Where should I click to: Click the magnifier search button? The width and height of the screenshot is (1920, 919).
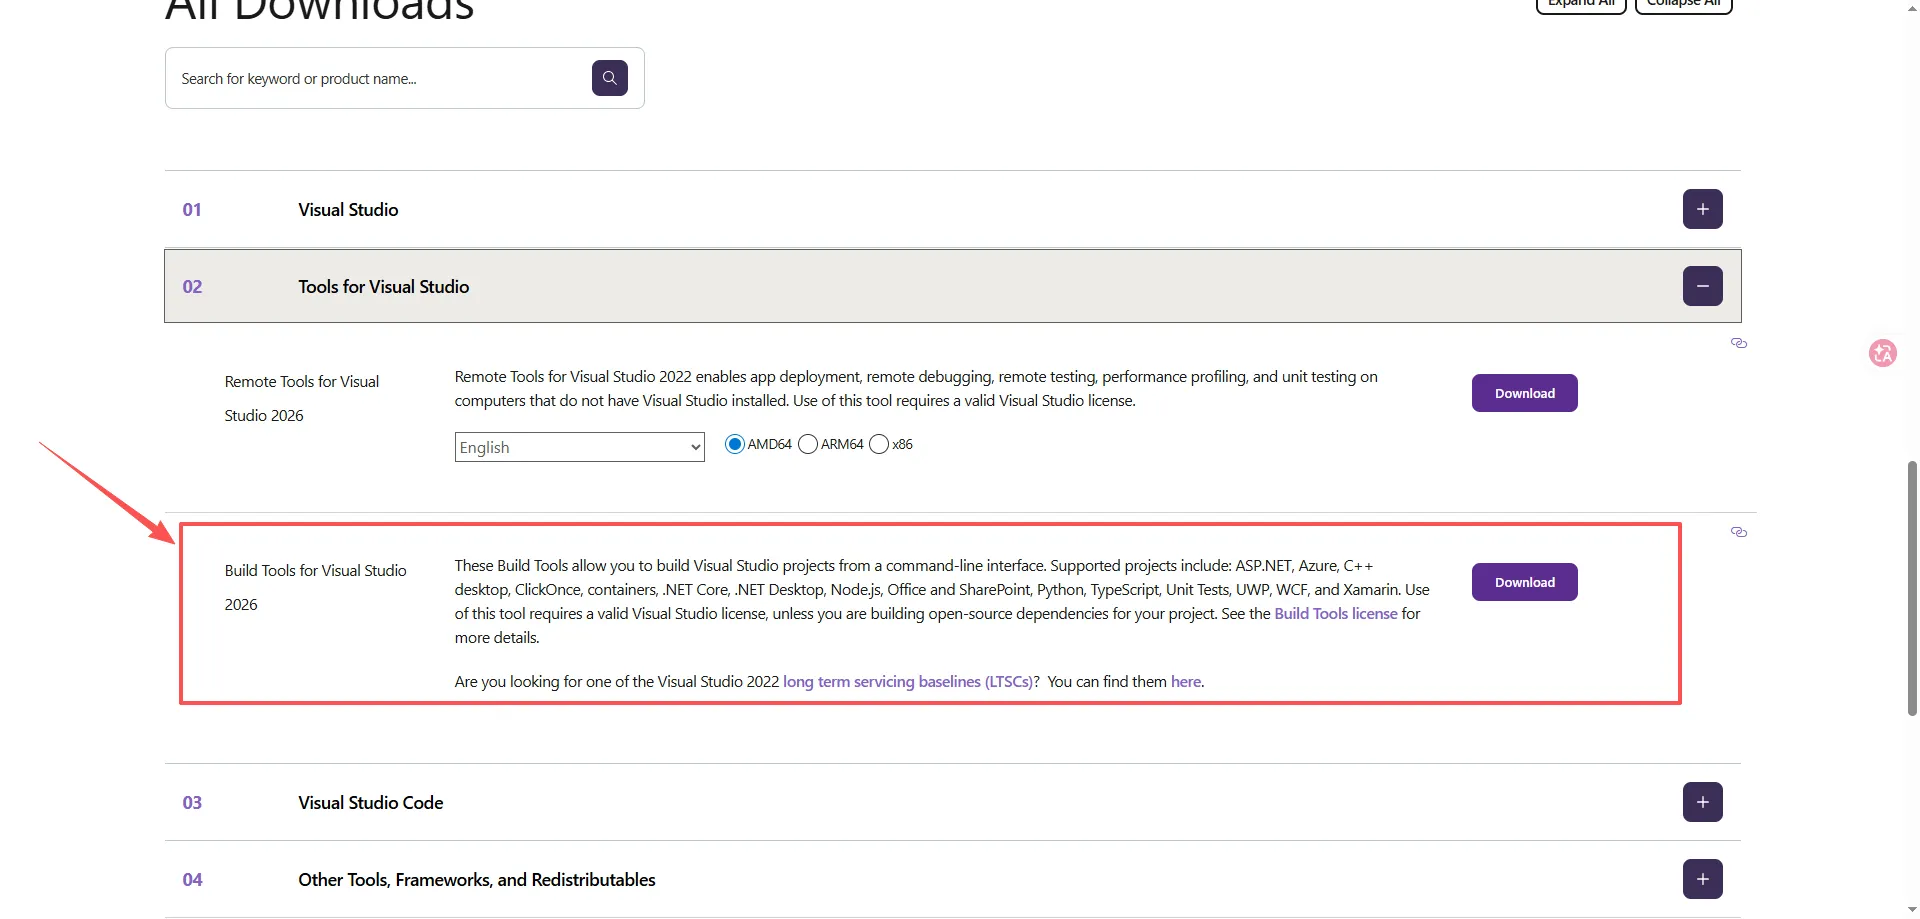[x=609, y=78]
